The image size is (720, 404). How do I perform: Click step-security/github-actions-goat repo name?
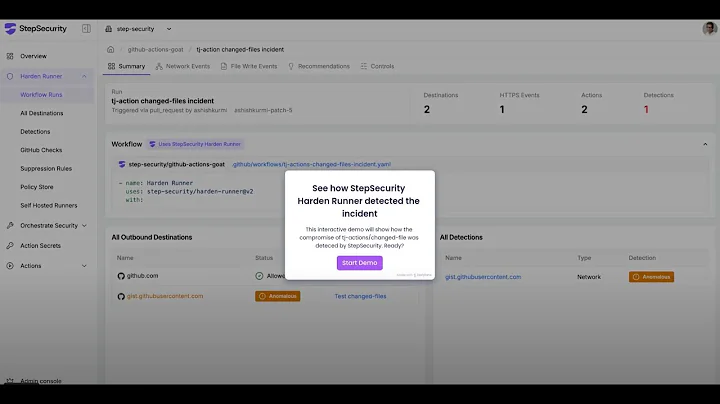coord(176,164)
